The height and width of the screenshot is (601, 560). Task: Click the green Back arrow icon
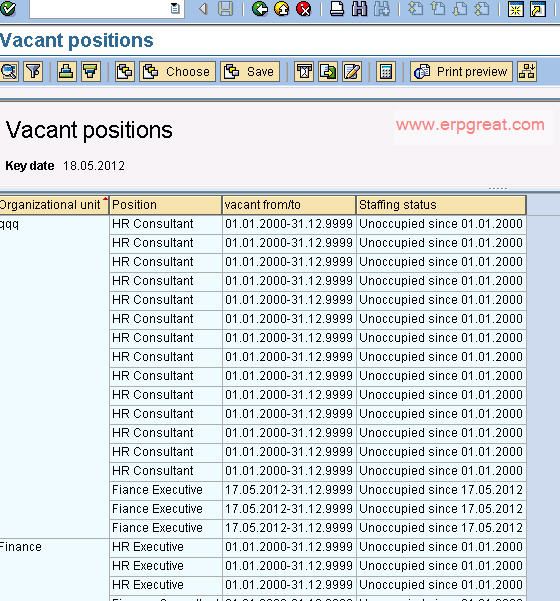click(x=259, y=8)
